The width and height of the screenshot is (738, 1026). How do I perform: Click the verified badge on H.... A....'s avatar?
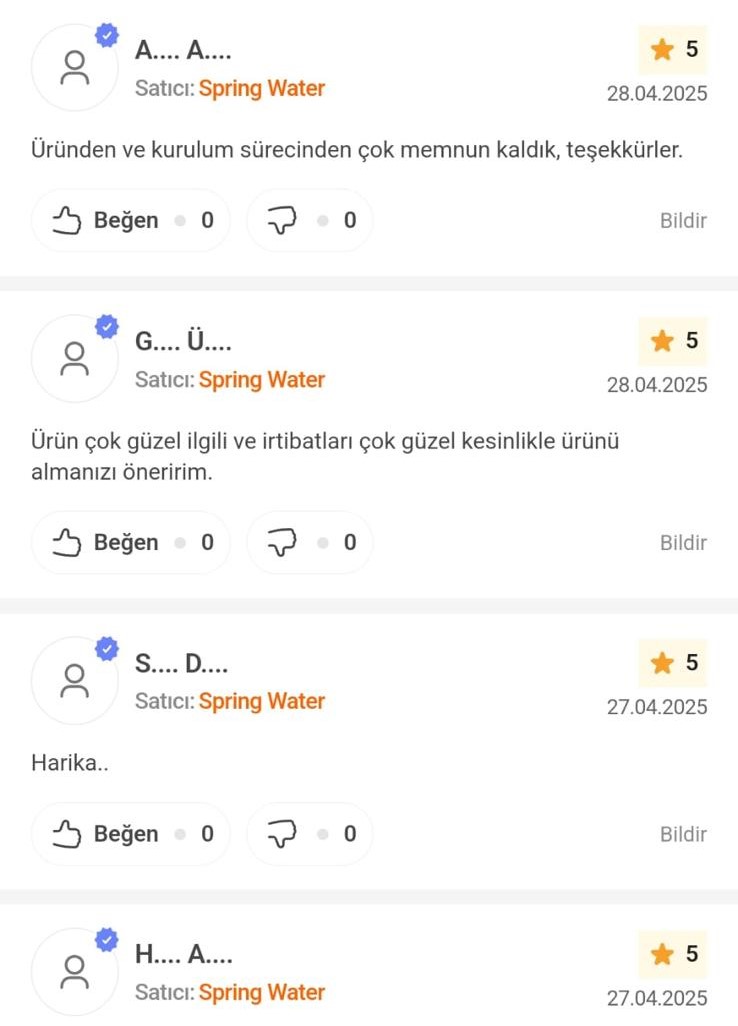[107, 940]
